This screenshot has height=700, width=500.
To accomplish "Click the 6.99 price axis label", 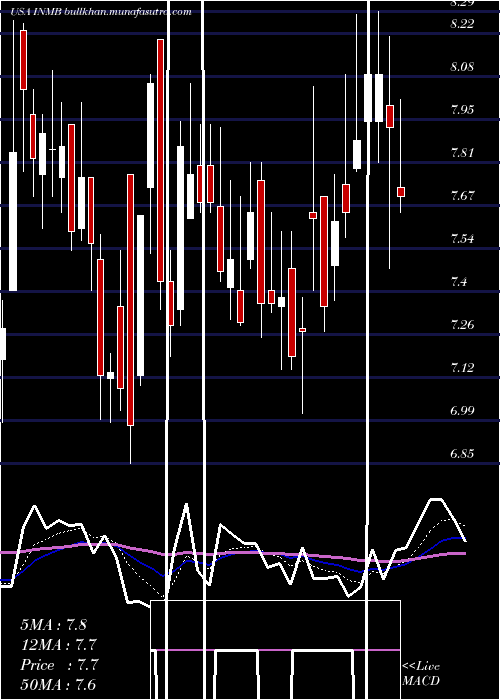I will point(462,411).
